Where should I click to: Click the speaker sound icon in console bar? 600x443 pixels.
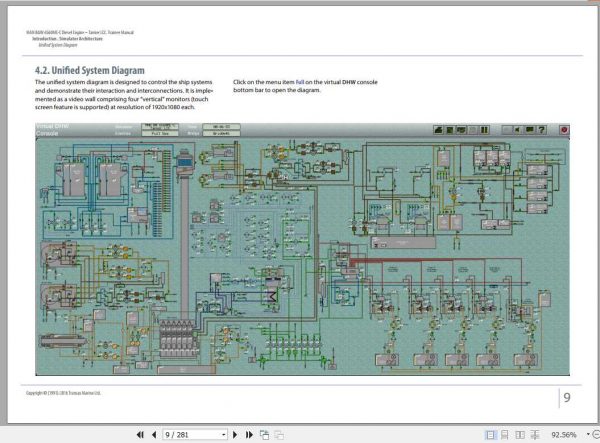517,130
